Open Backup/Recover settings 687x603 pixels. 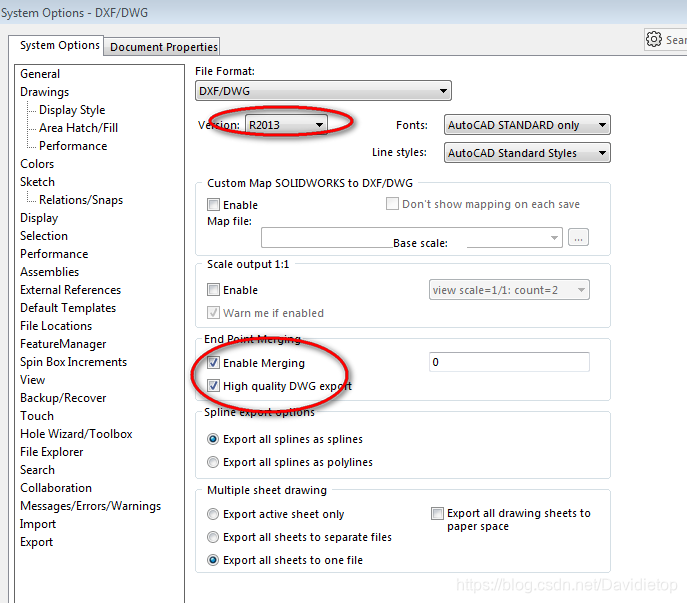63,397
